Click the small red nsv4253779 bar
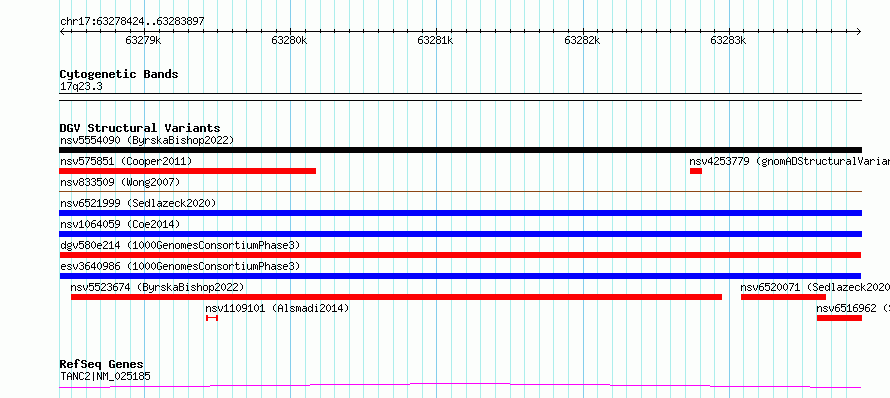890x398 pixels. pos(696,171)
